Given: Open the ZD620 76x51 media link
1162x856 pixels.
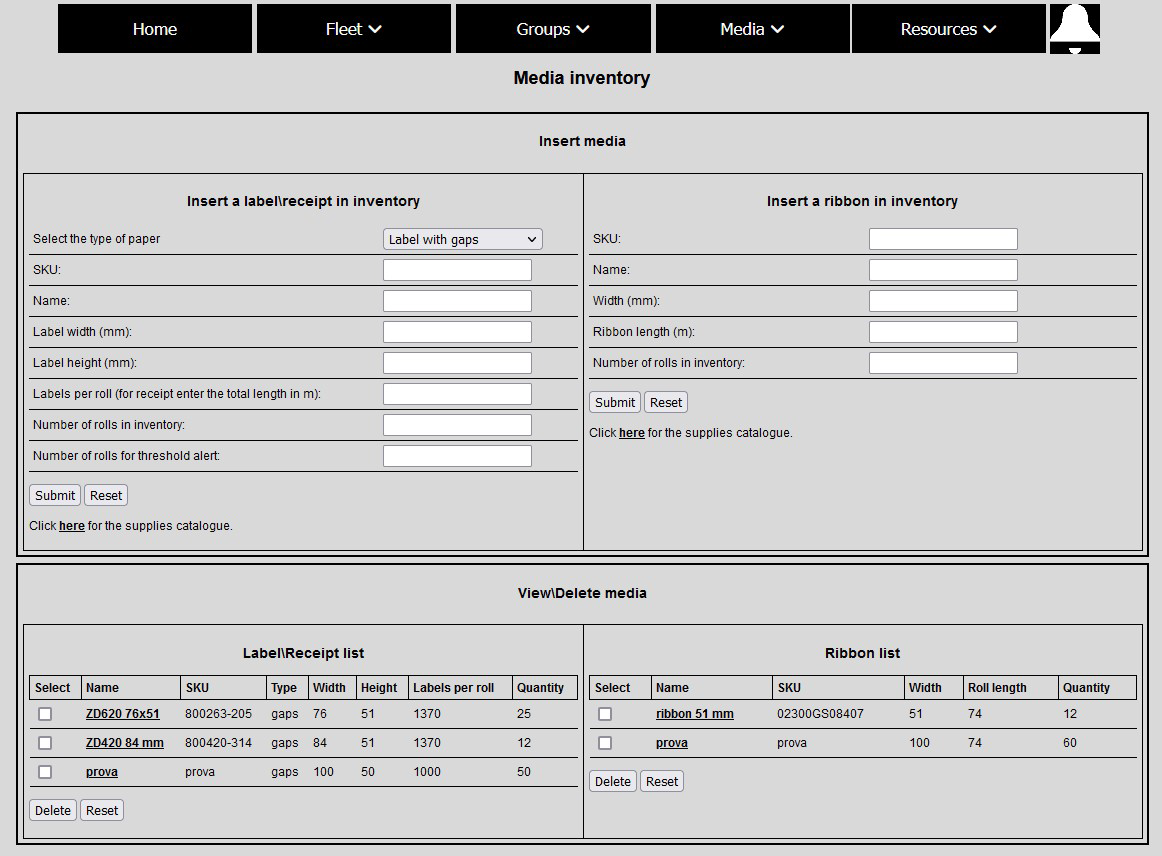Looking at the screenshot, I should click(x=122, y=714).
